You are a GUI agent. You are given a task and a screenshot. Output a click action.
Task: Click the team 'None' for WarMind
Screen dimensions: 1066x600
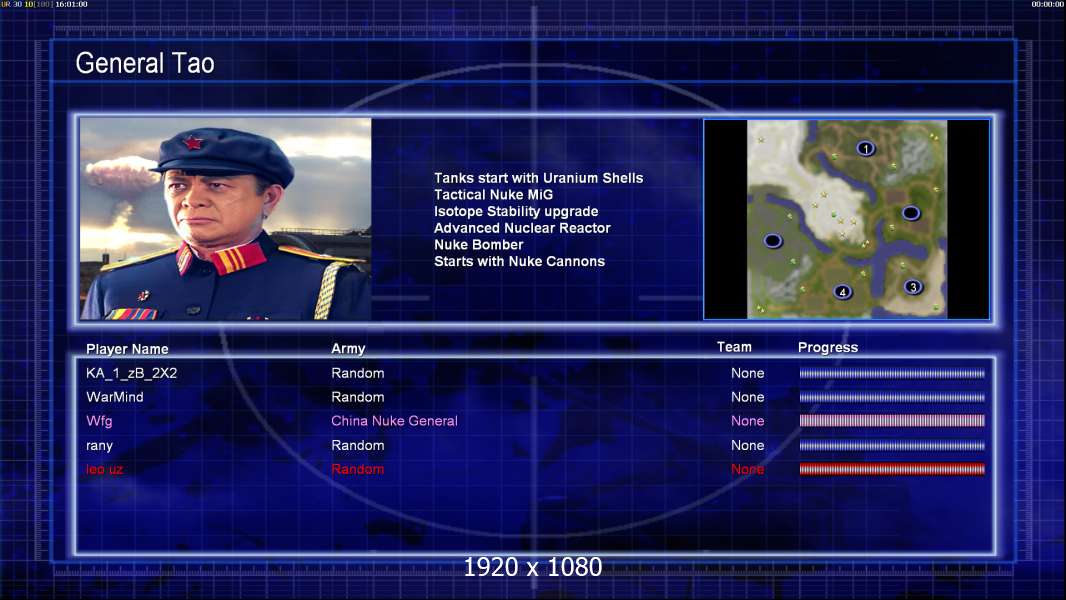point(747,397)
